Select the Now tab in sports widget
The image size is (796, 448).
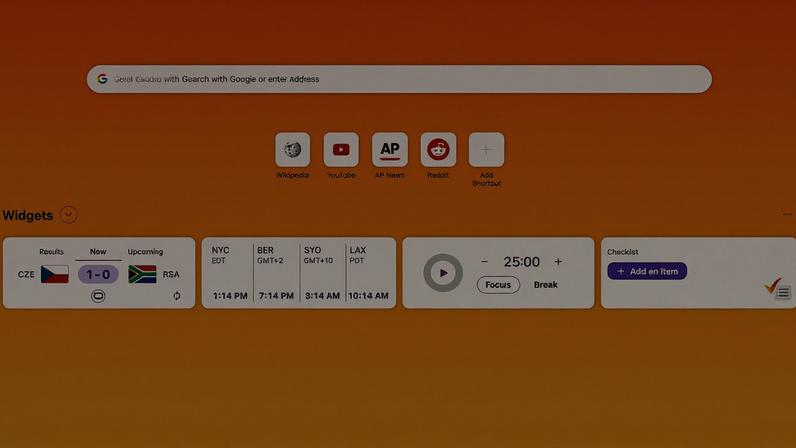[98, 251]
